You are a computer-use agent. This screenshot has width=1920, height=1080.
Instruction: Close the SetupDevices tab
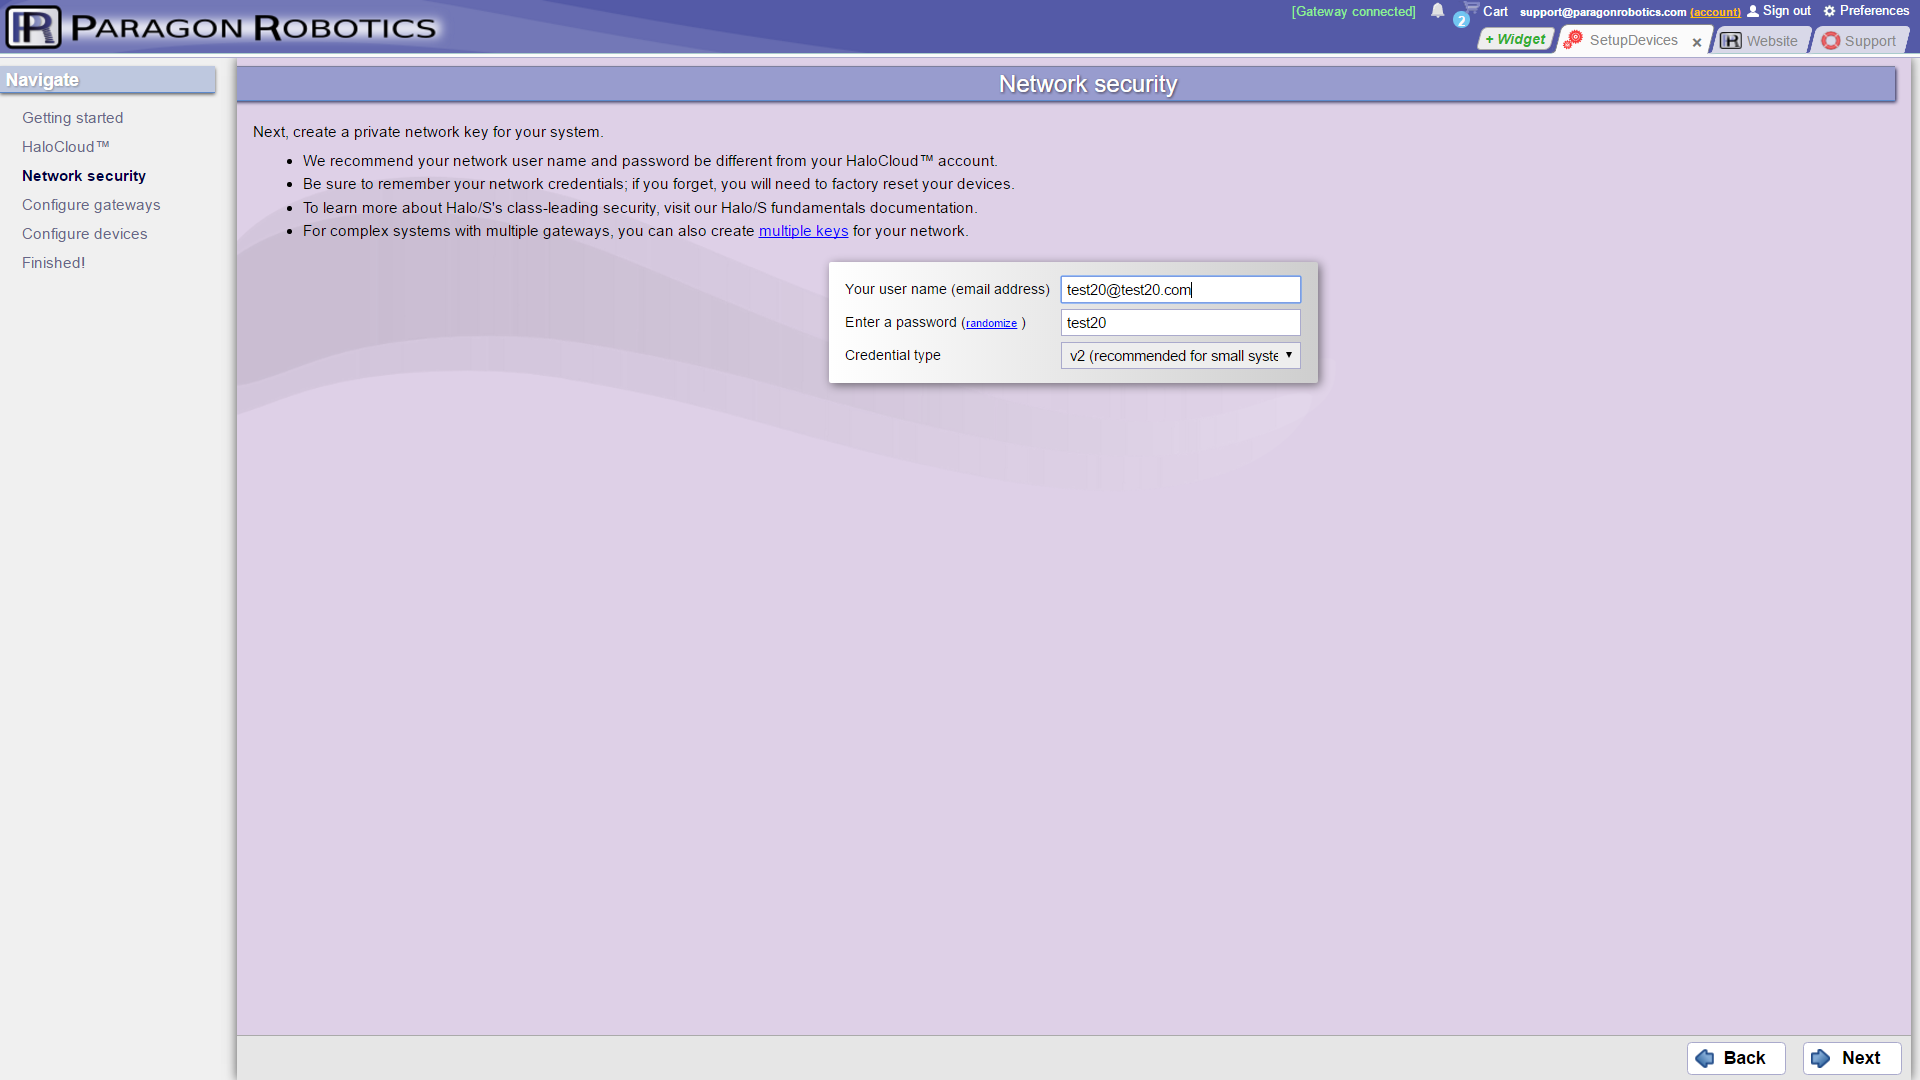[x=1697, y=42]
